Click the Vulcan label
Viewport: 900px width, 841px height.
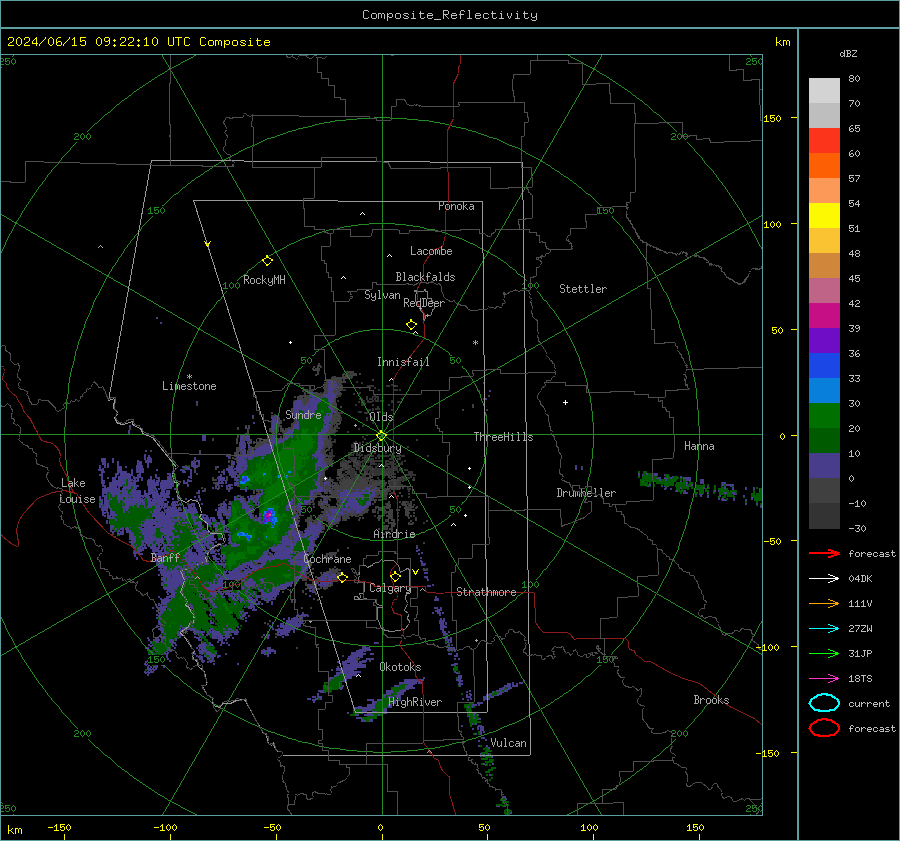[x=508, y=743]
